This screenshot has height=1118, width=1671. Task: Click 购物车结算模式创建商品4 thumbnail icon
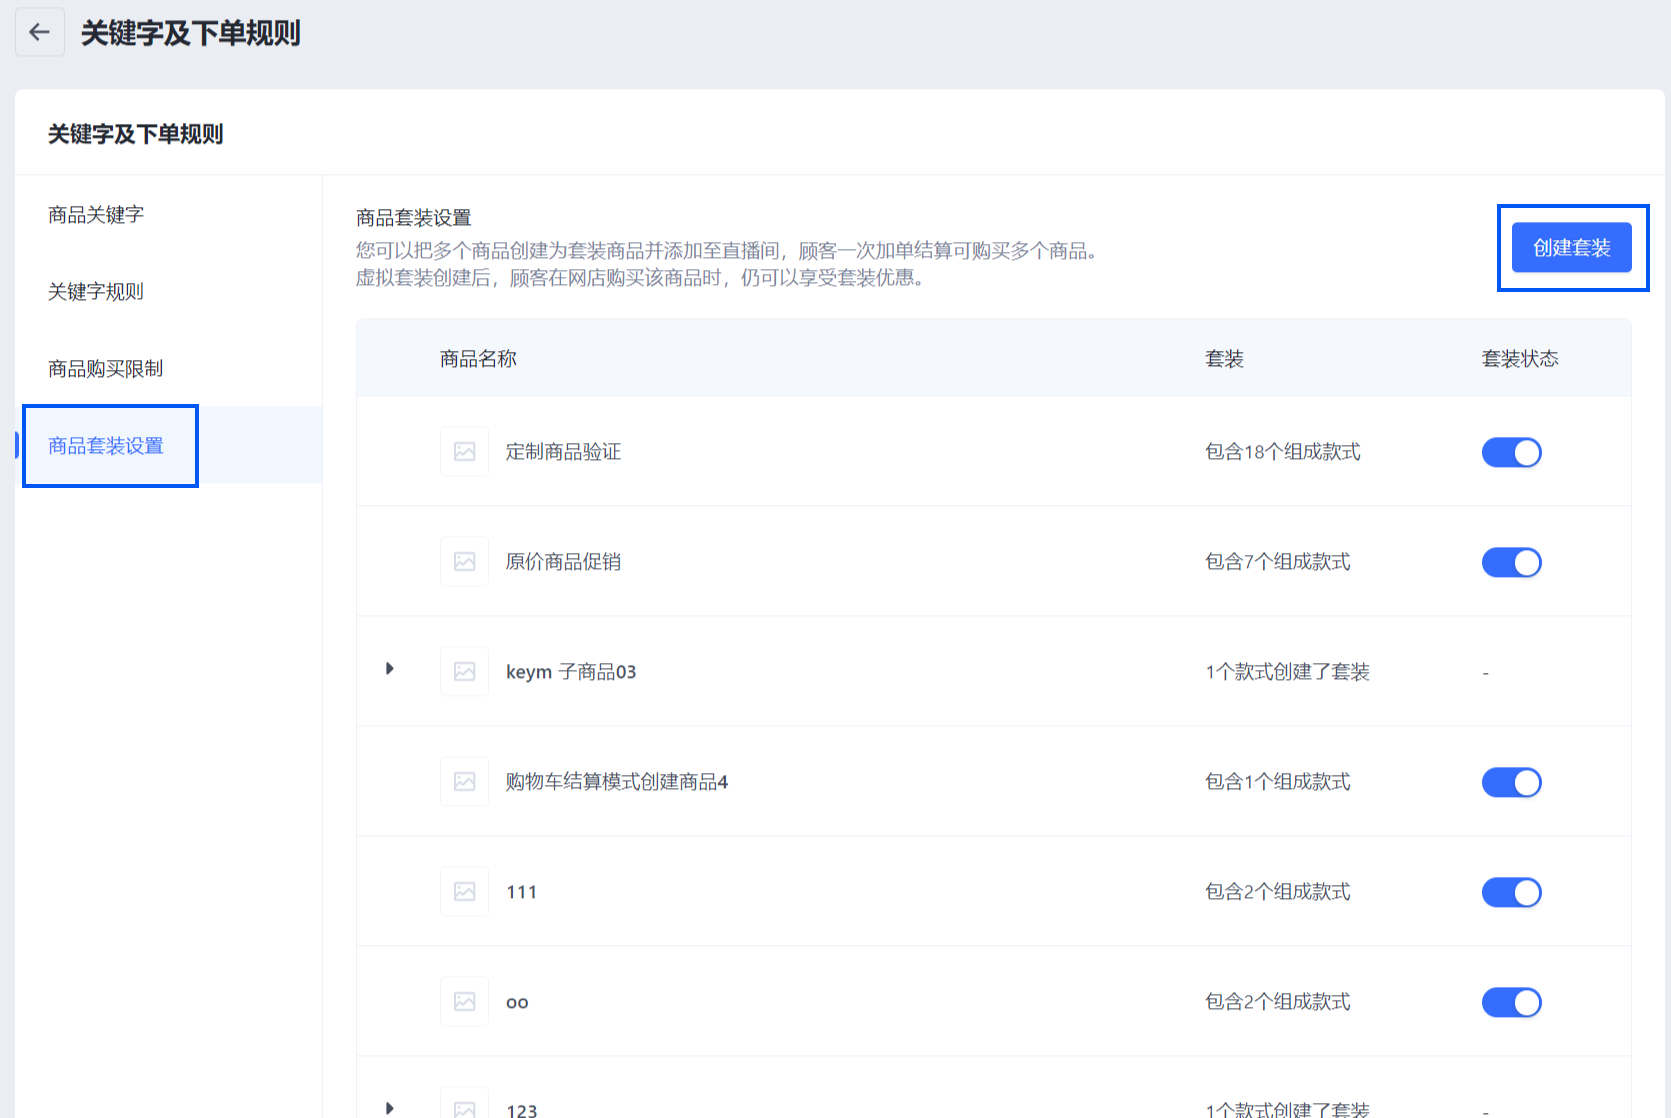(465, 782)
